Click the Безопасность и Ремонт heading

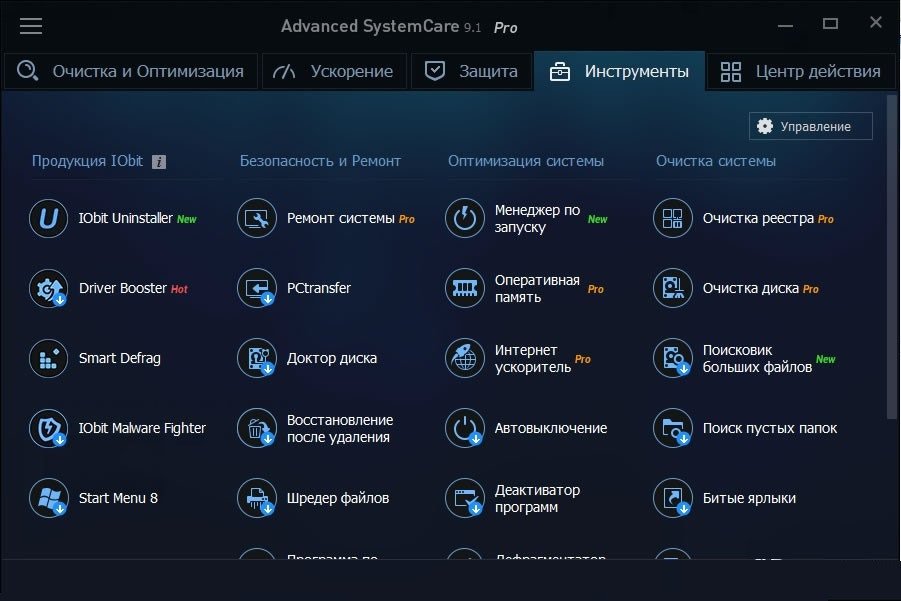320,161
